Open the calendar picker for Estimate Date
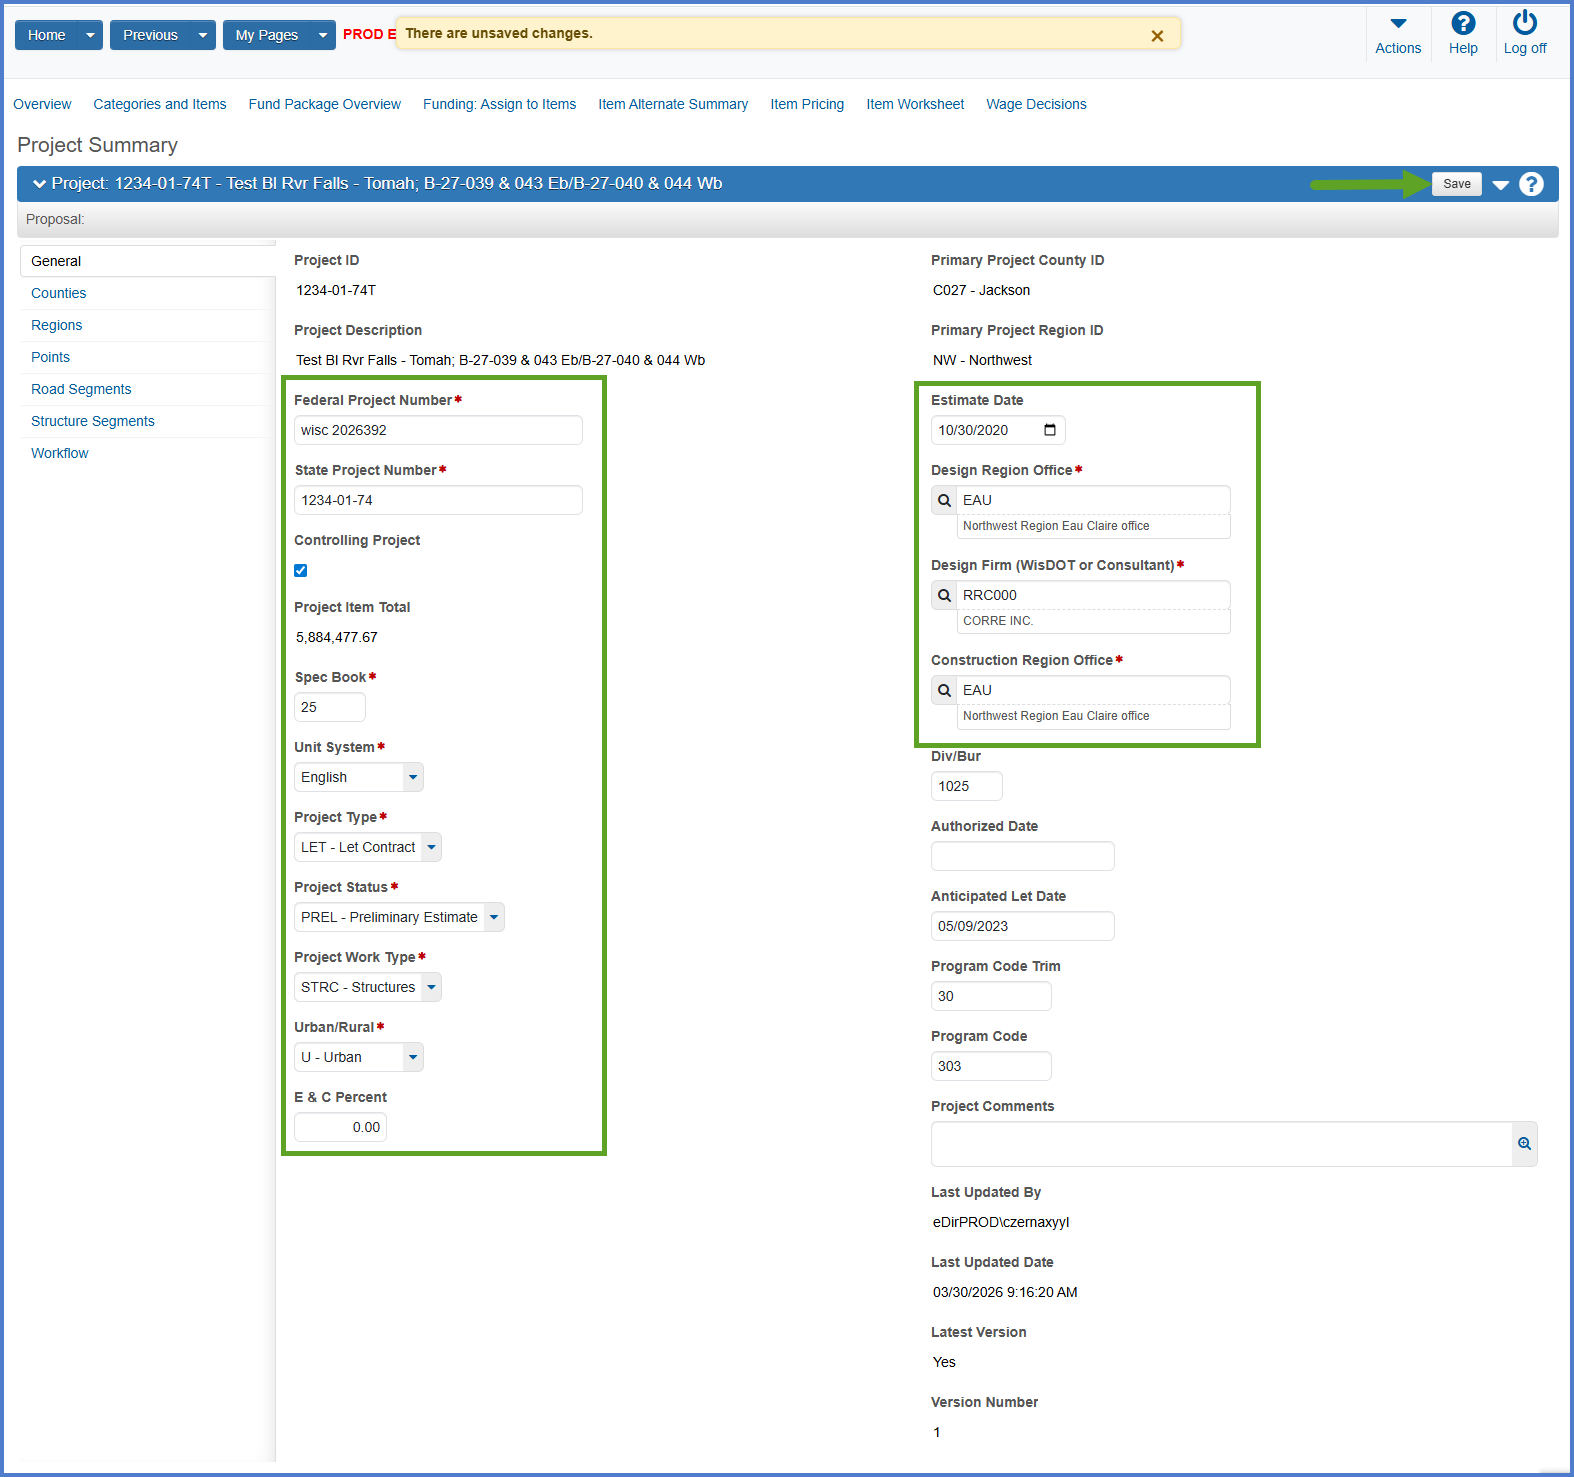Viewport: 1574px width, 1477px height. click(x=1050, y=430)
